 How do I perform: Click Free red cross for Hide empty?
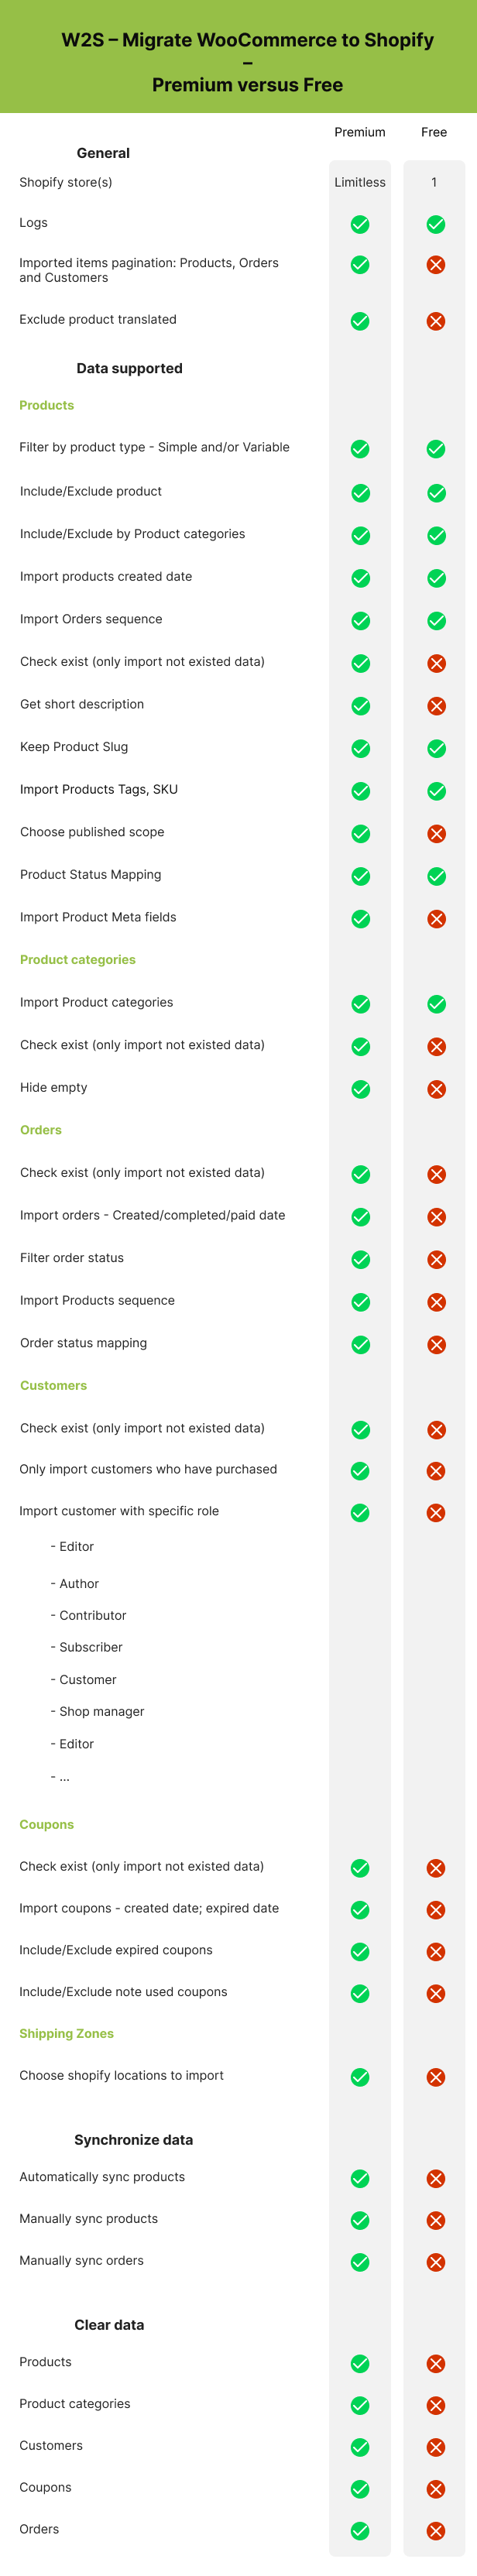pos(437,1089)
